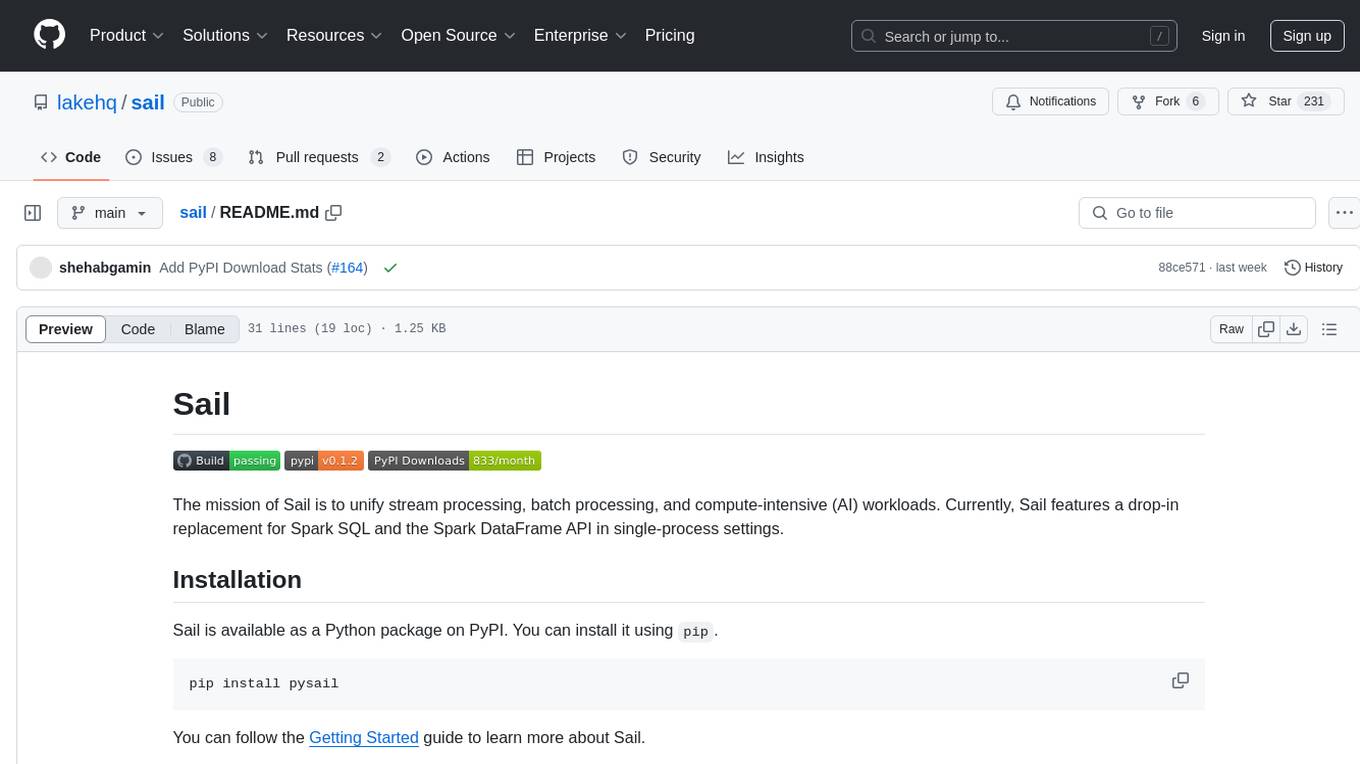Expand the Product menu
1360x764 pixels.
[x=127, y=35]
